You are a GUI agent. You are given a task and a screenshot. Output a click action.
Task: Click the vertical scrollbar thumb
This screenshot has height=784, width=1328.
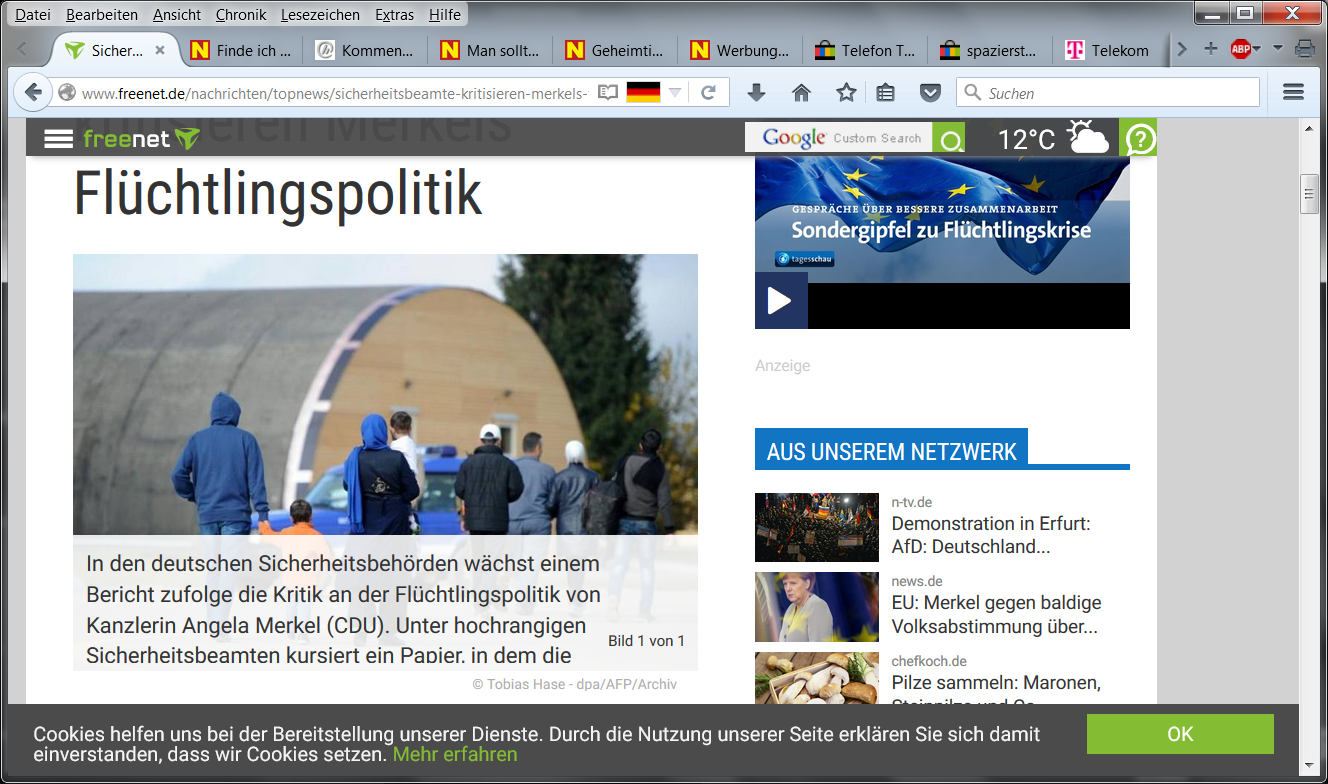point(1310,194)
